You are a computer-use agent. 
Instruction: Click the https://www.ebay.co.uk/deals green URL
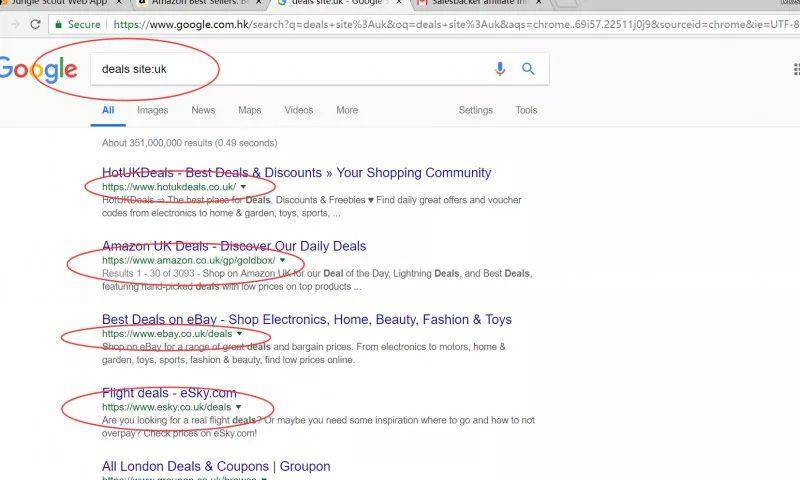coord(167,334)
